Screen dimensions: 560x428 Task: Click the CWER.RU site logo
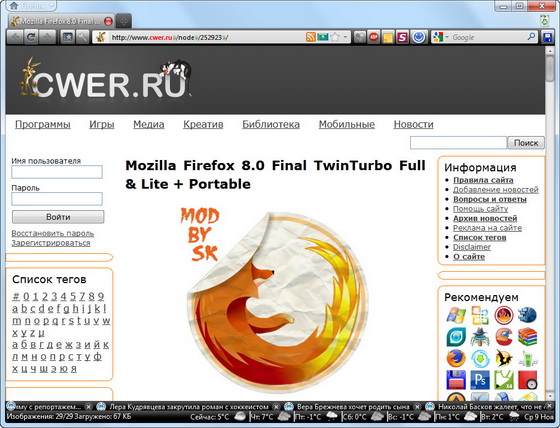[x=105, y=79]
